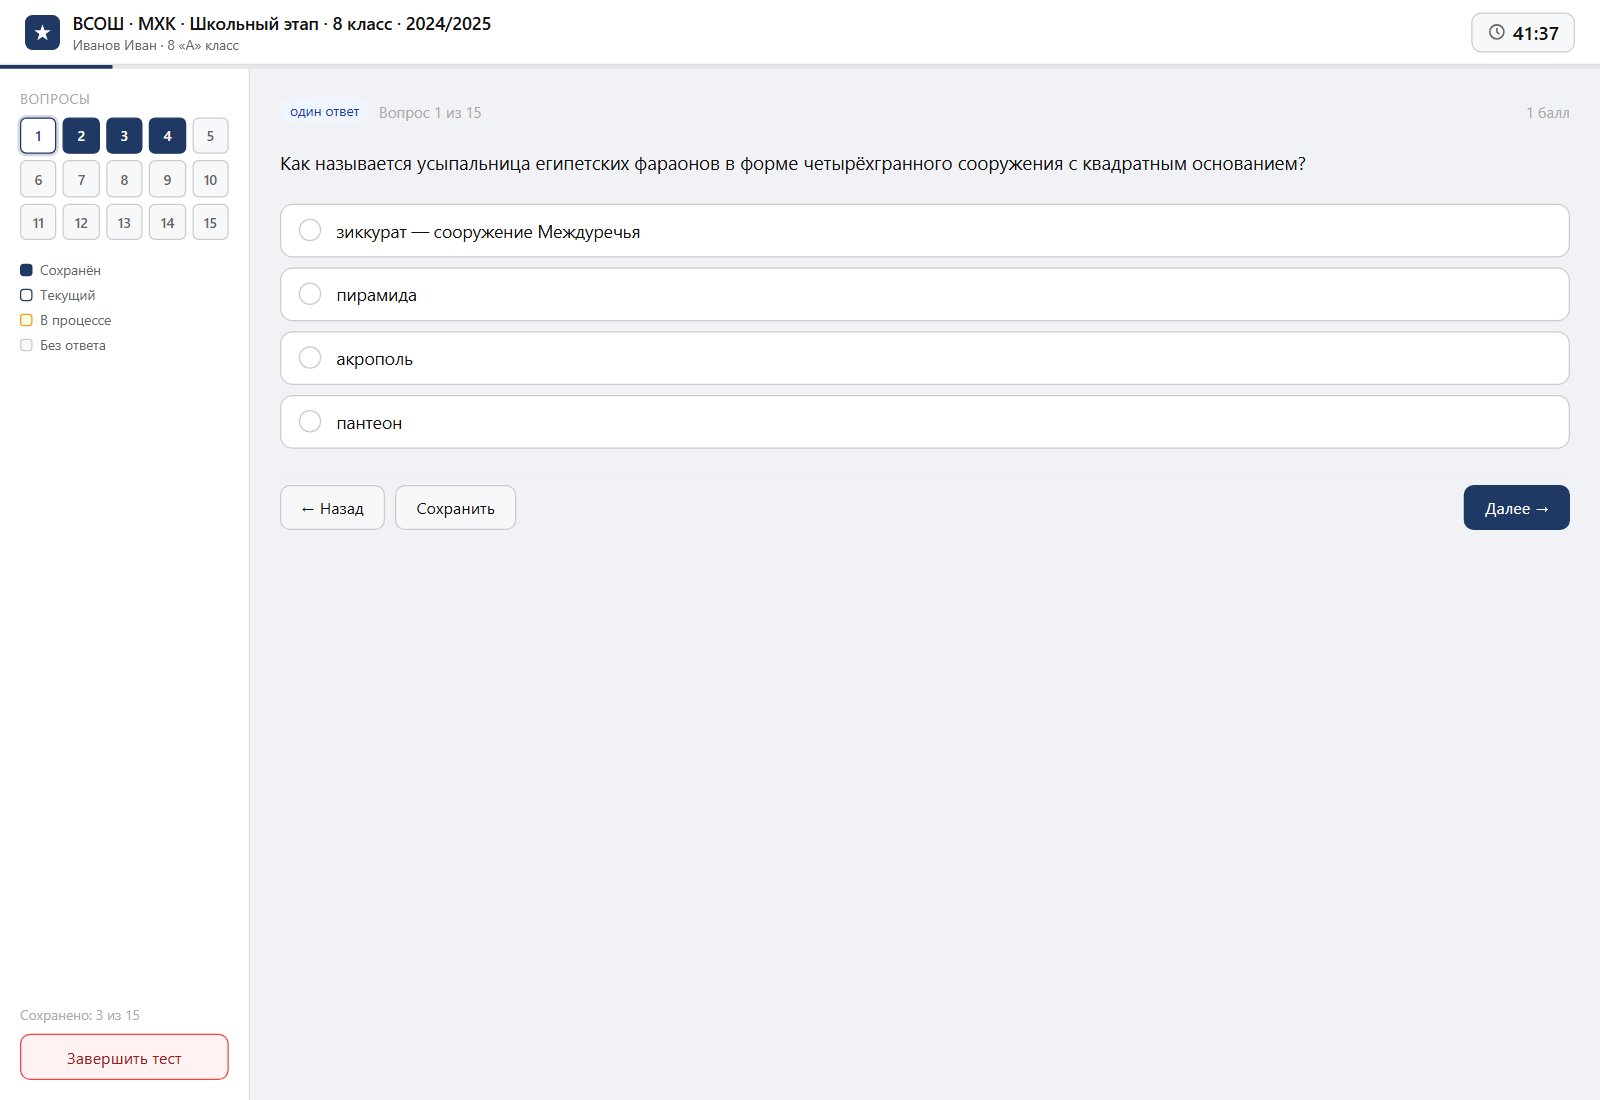Choose the «пирамида» answer option
1600x1100 pixels.
click(x=924, y=295)
